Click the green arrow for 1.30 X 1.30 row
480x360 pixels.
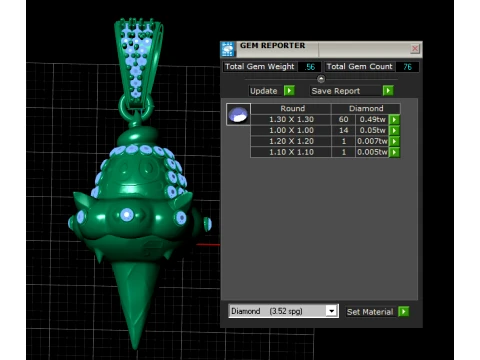point(394,120)
